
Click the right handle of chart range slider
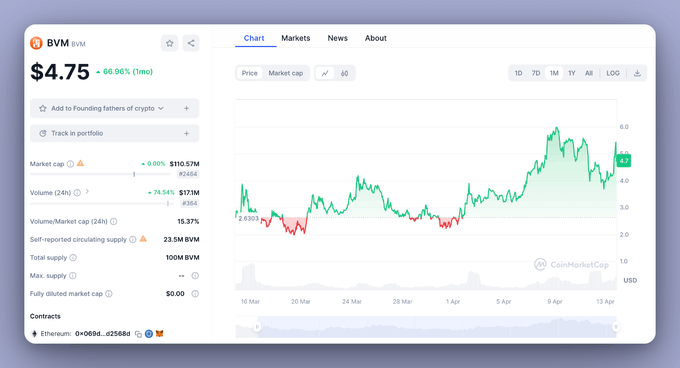616,326
